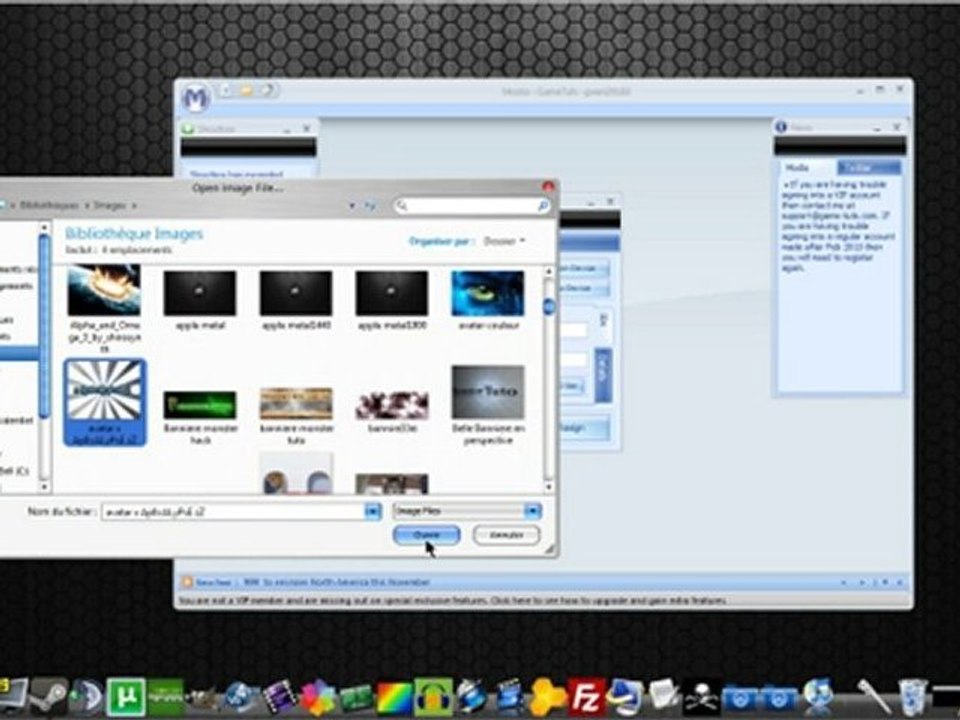Minimize the Direction panel
Screen dimensions: 960x720
click(x=287, y=129)
